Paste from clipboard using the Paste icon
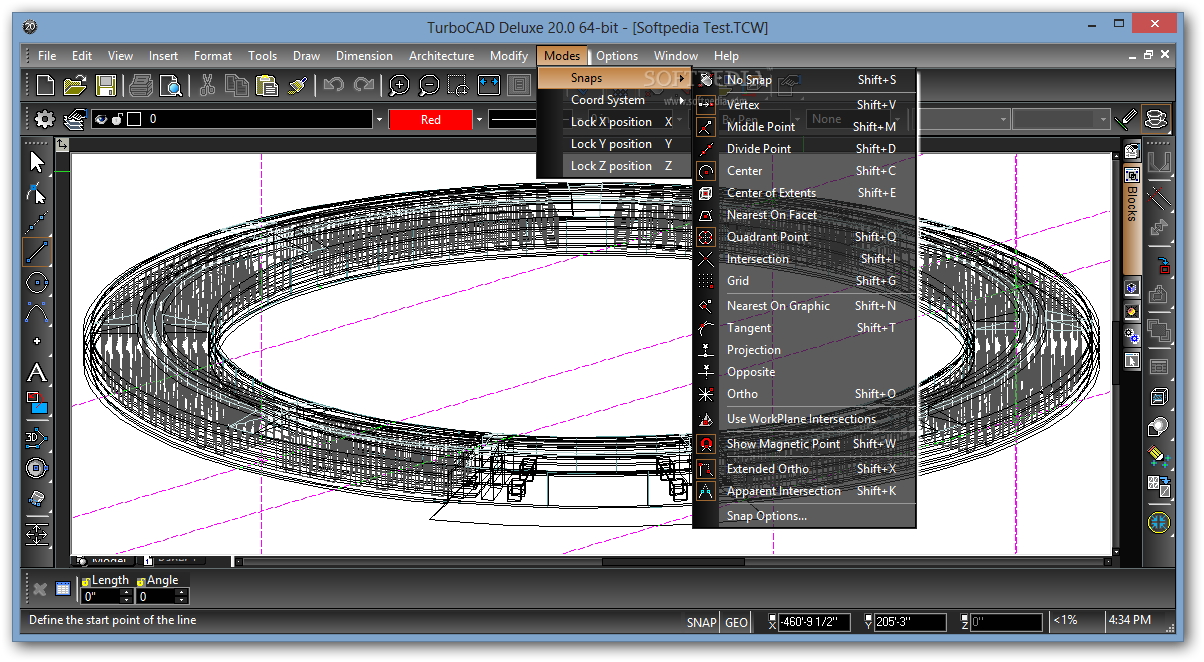The width and height of the screenshot is (1204, 662). [x=266, y=85]
